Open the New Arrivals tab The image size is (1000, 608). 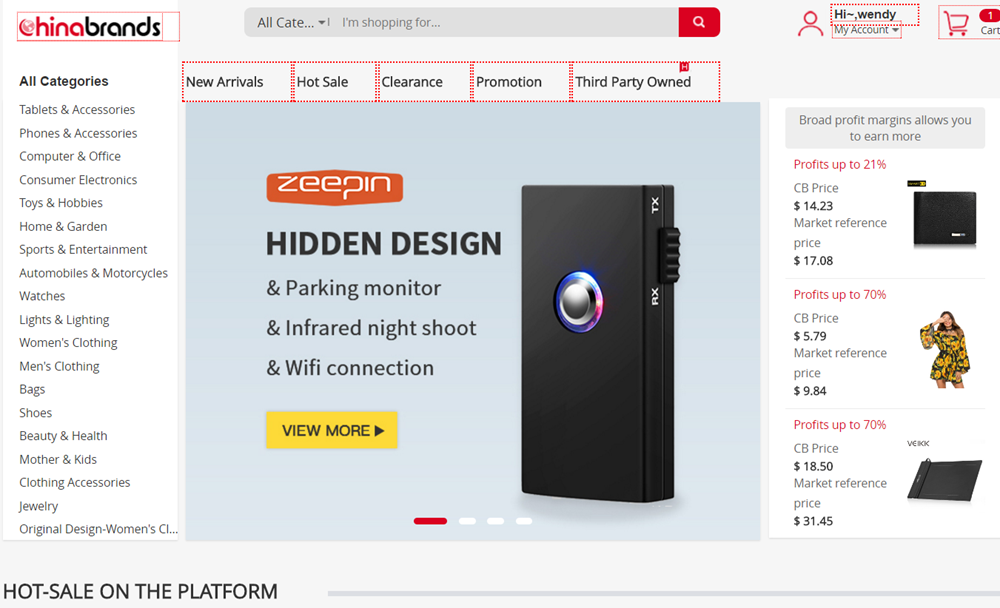(x=224, y=82)
